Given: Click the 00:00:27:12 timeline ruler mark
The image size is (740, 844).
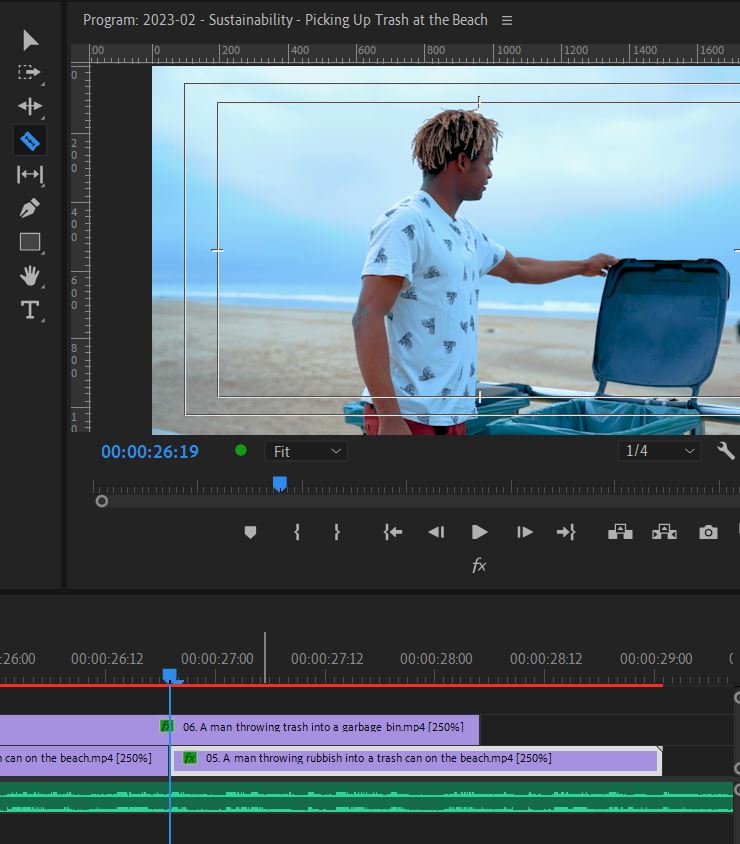Looking at the screenshot, I should tap(327, 659).
